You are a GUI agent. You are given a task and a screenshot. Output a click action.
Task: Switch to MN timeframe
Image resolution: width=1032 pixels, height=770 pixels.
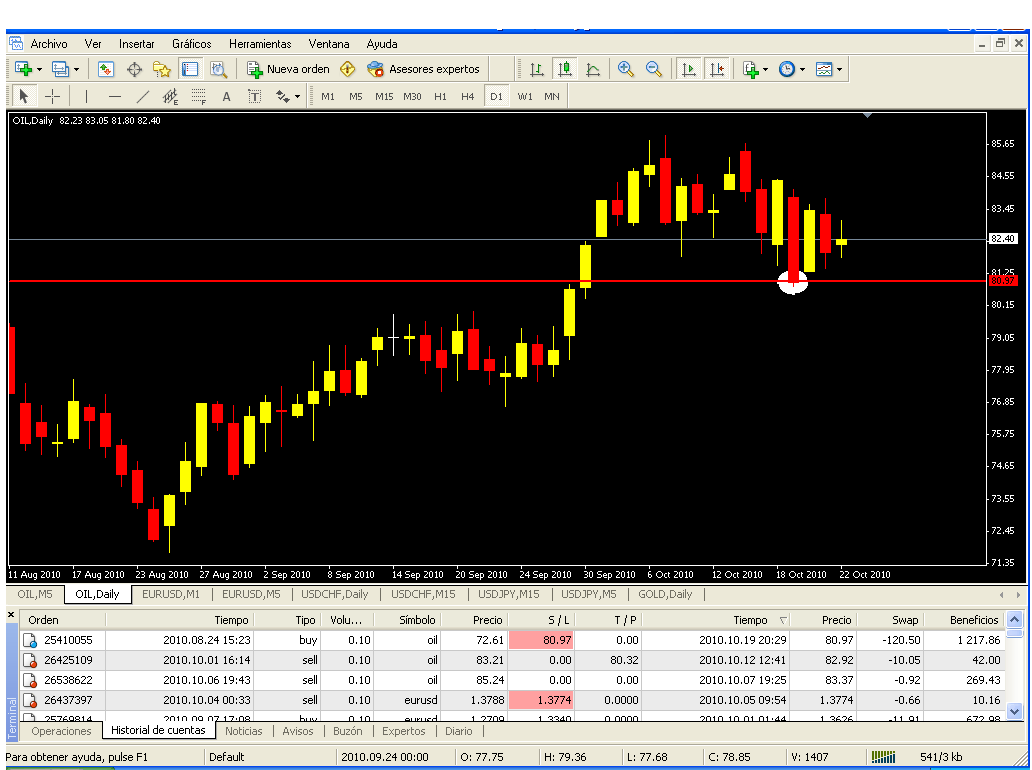click(552, 96)
